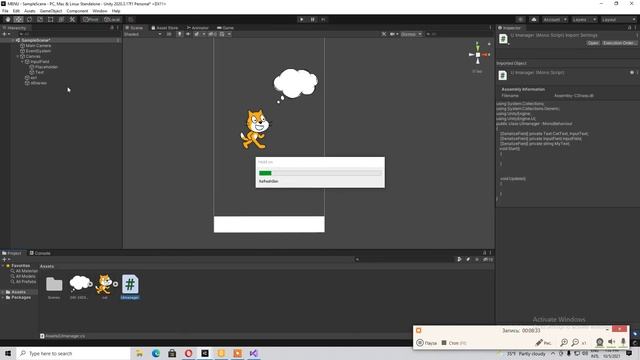The image size is (640, 360).
Task: Open the custom editor tools icon
Action: click(72, 19)
